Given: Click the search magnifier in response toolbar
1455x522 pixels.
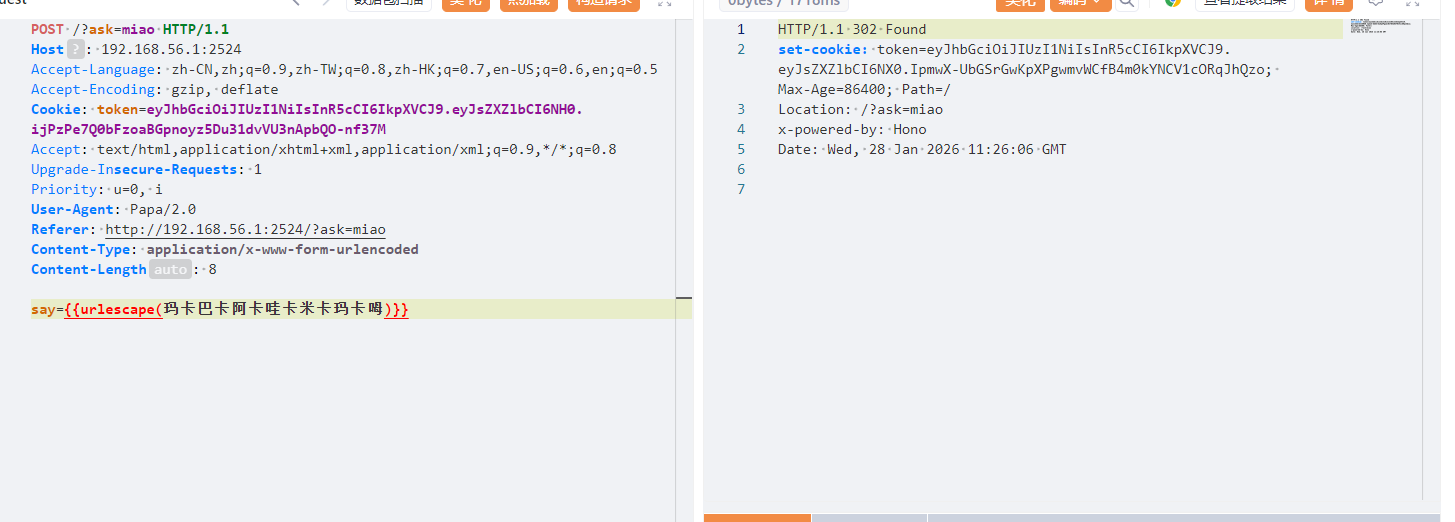Looking at the screenshot, I should pos(1127,3).
